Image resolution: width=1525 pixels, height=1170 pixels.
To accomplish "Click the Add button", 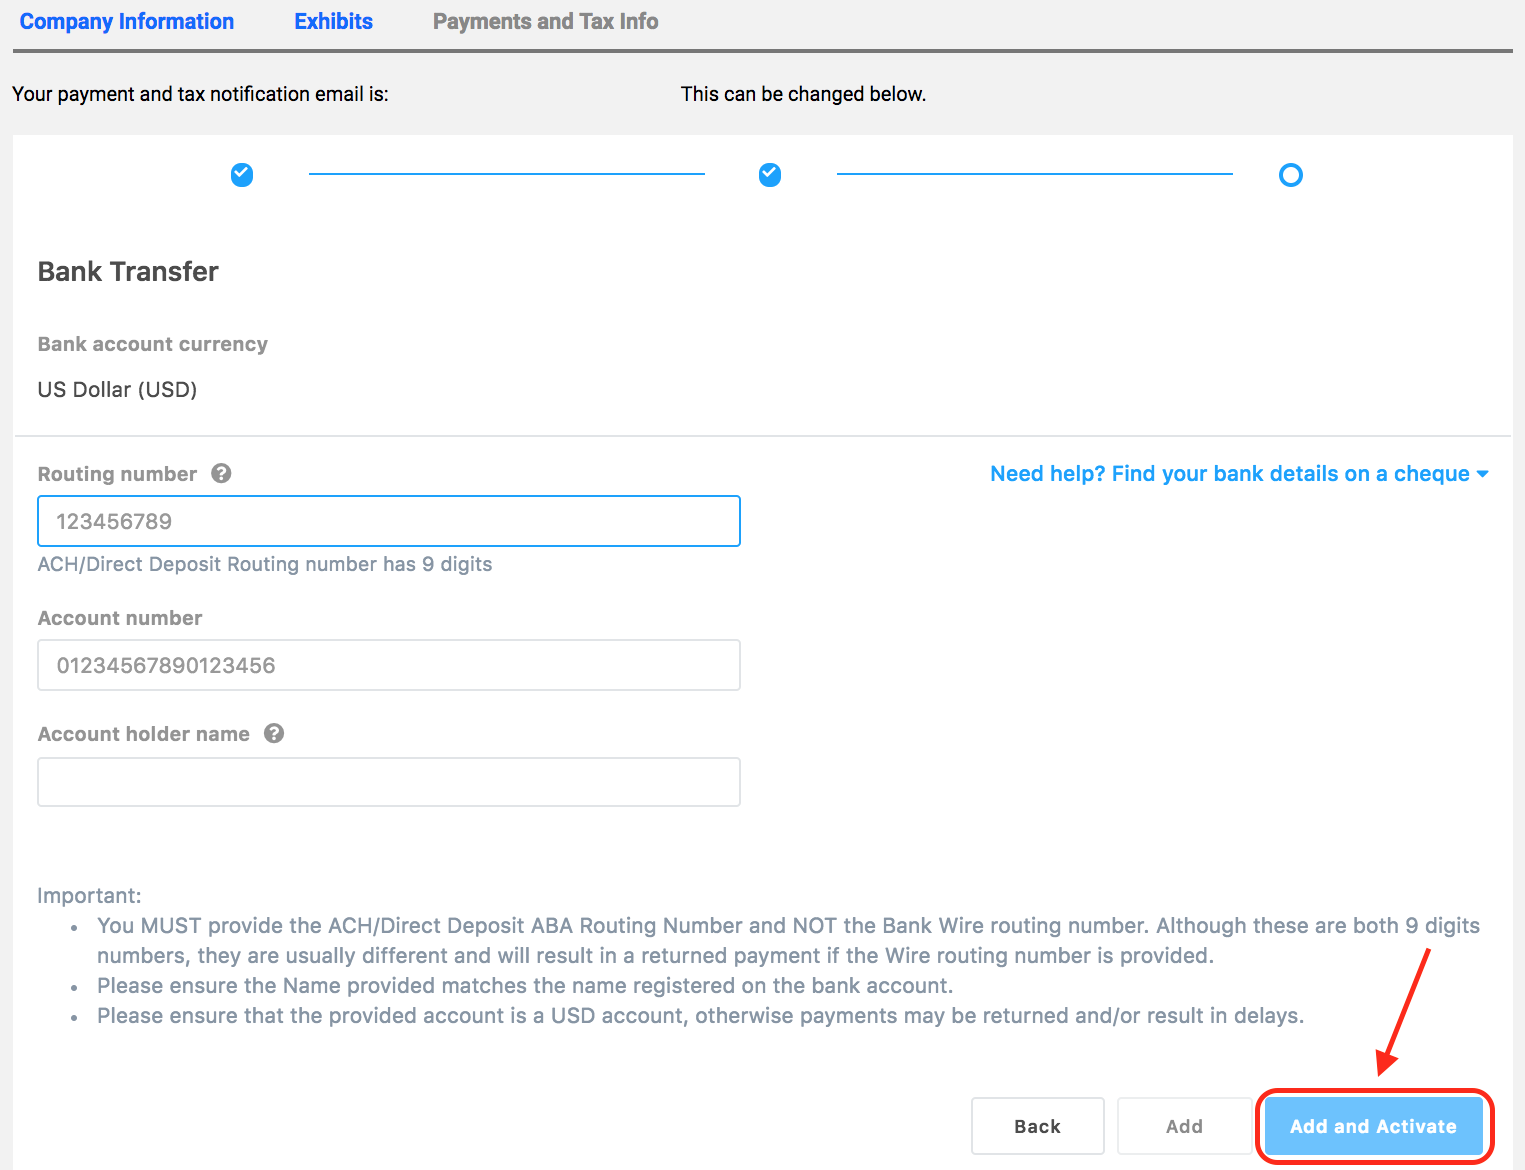I will [x=1184, y=1126].
